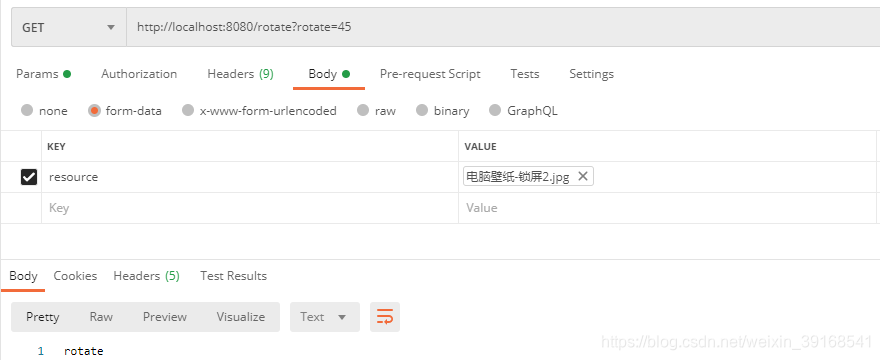The height and width of the screenshot is (360, 880).
Task: Choose x-www-form-urlencoded body type
Action: 259,111
